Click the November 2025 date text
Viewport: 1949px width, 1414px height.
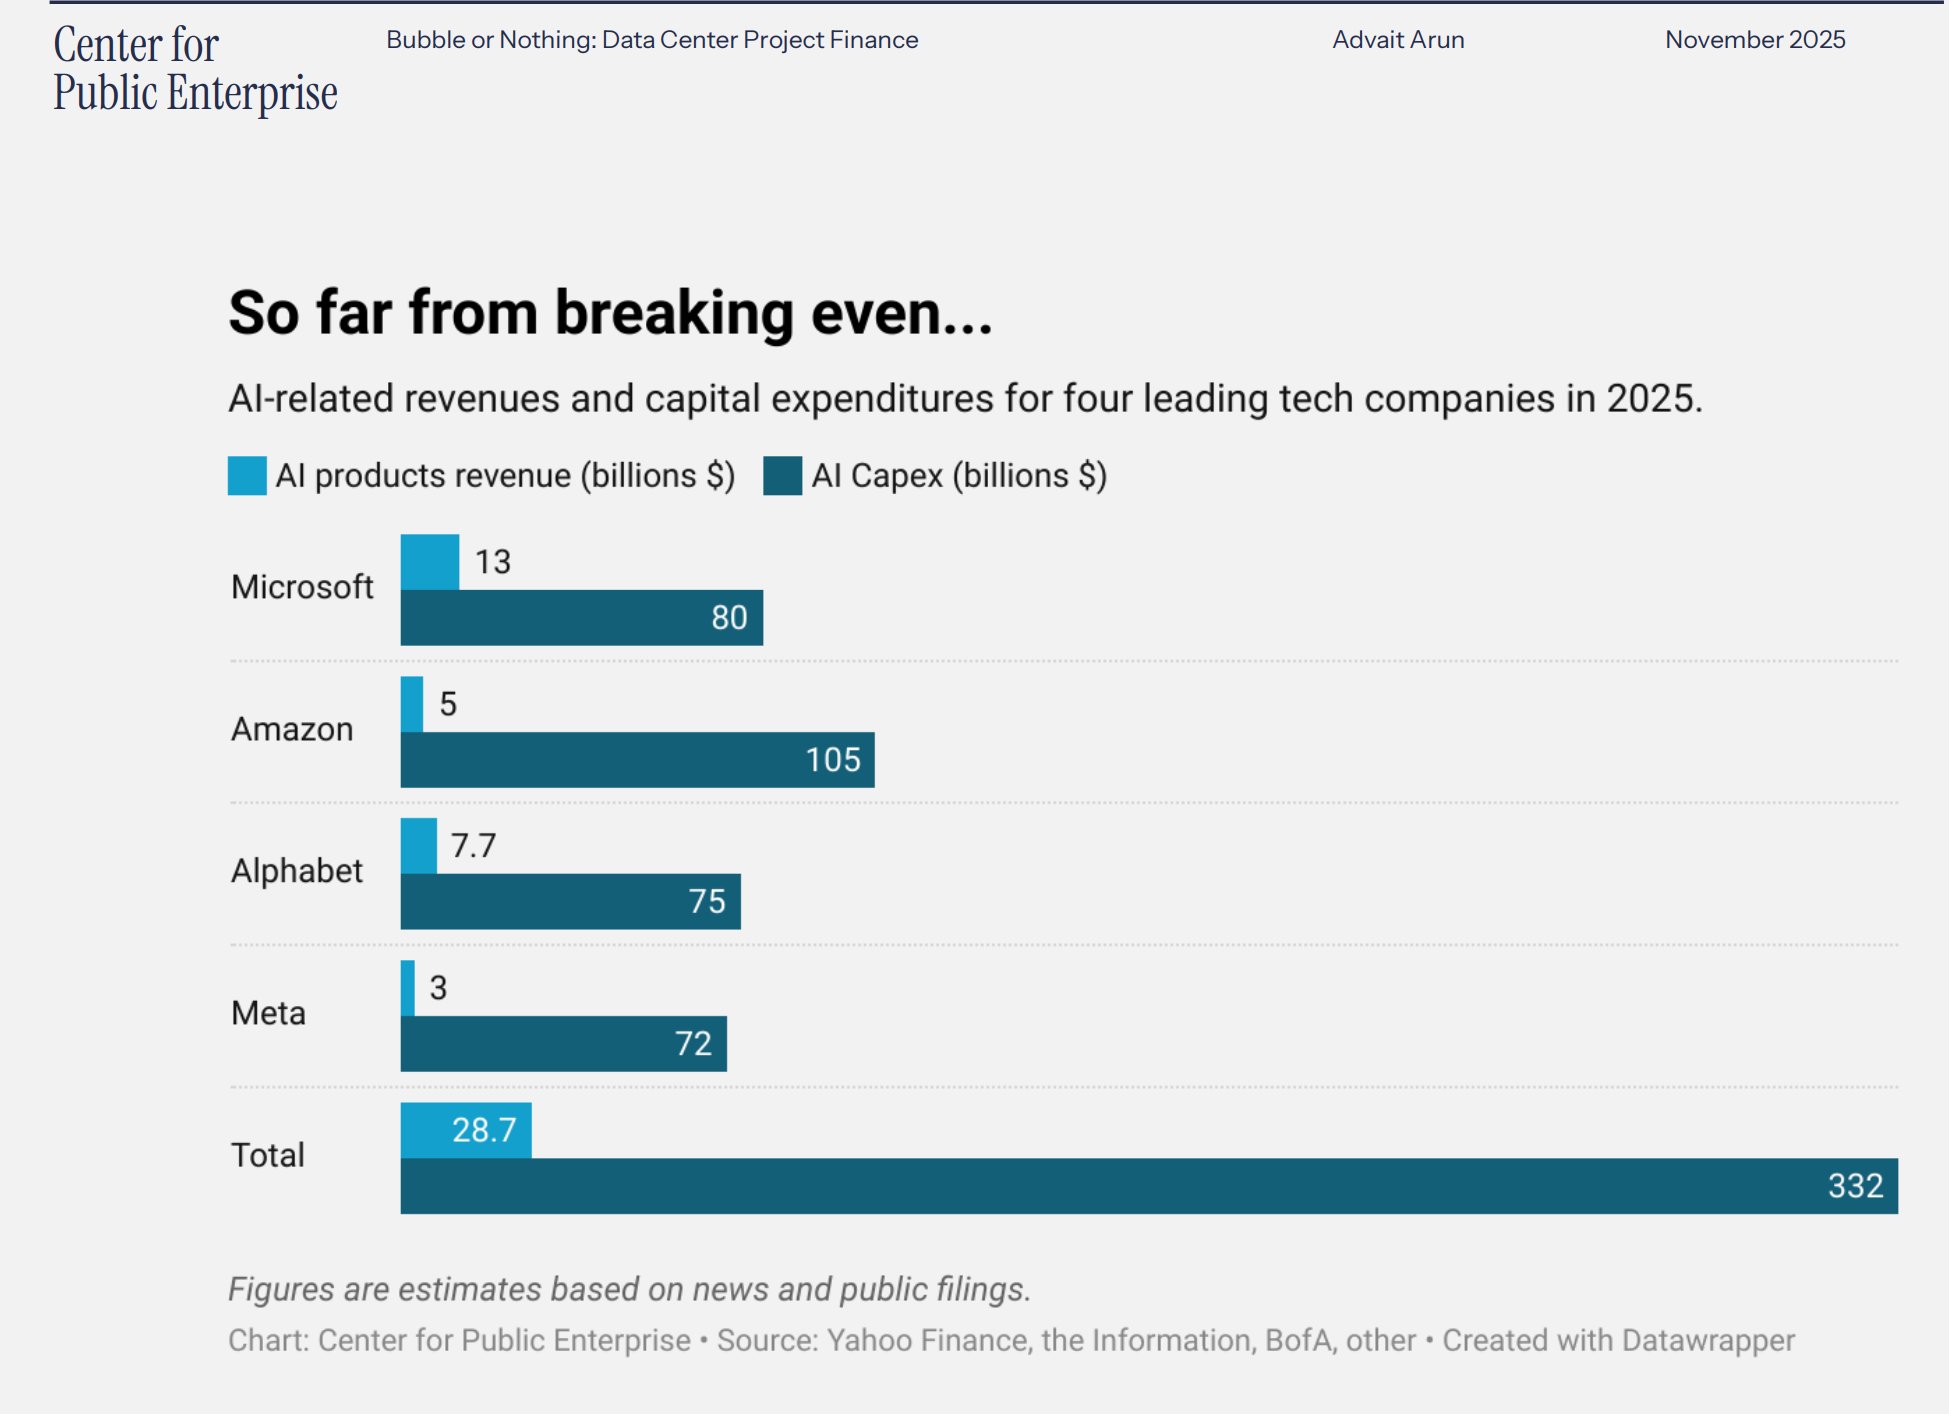[x=1755, y=40]
